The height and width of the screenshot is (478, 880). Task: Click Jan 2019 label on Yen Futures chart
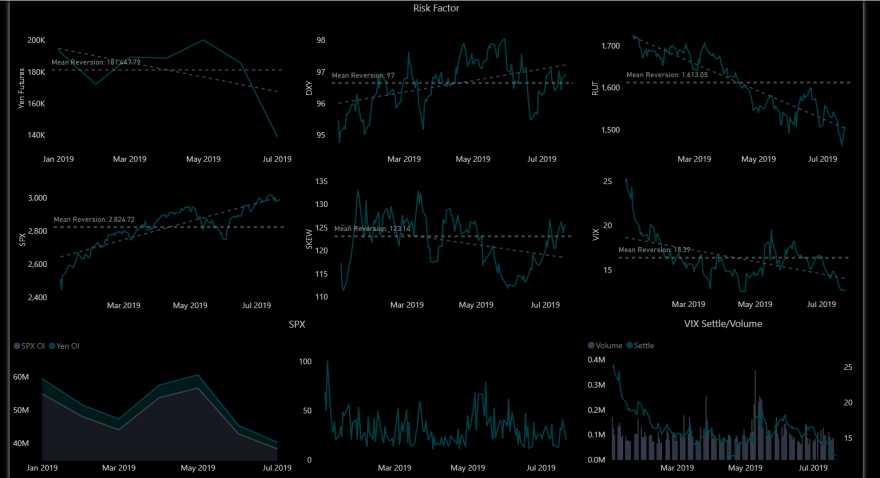58,159
